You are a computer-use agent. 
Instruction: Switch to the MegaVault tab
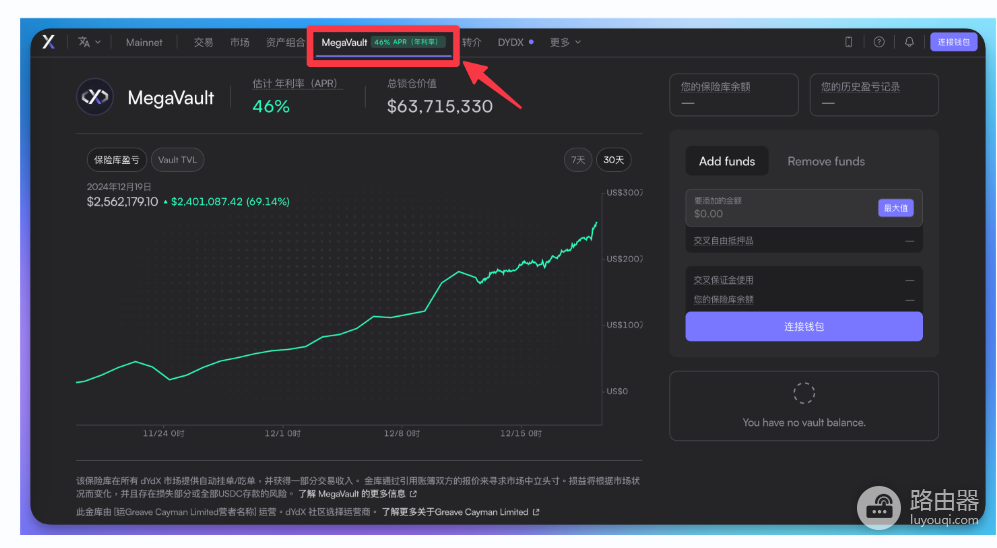coord(383,43)
